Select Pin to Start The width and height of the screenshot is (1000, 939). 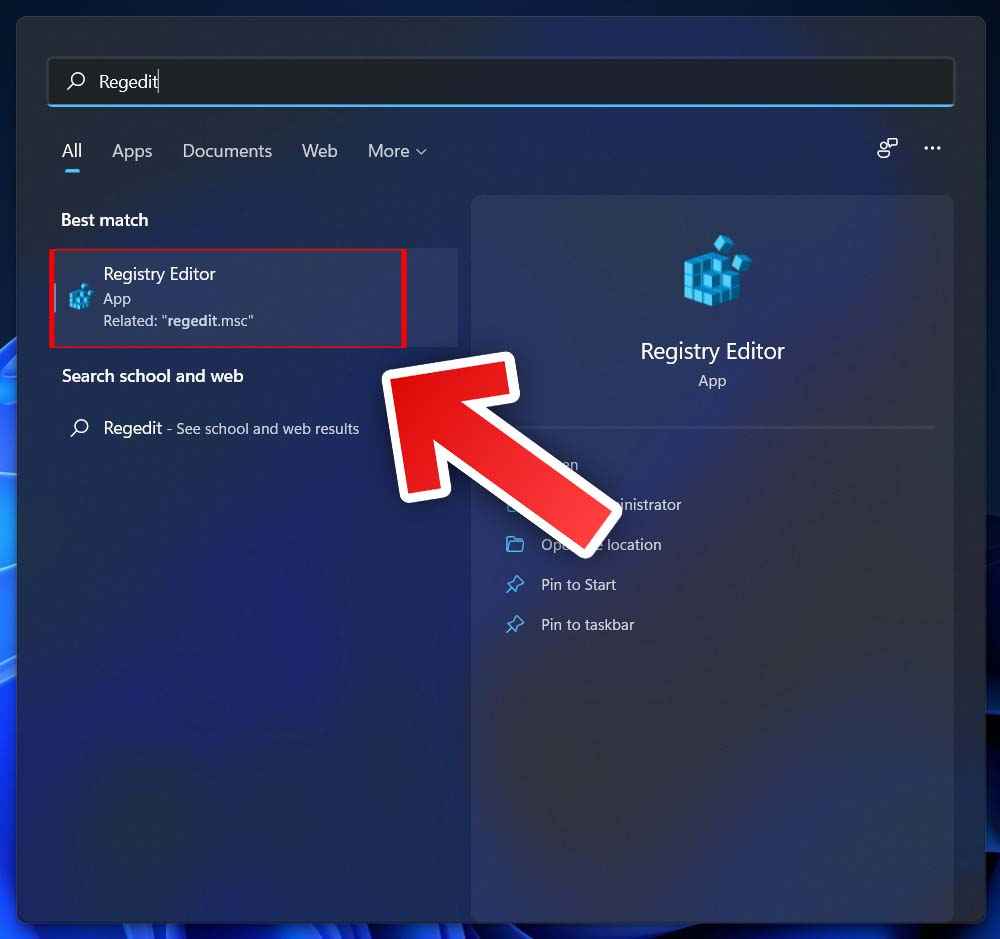pyautogui.click(x=578, y=584)
